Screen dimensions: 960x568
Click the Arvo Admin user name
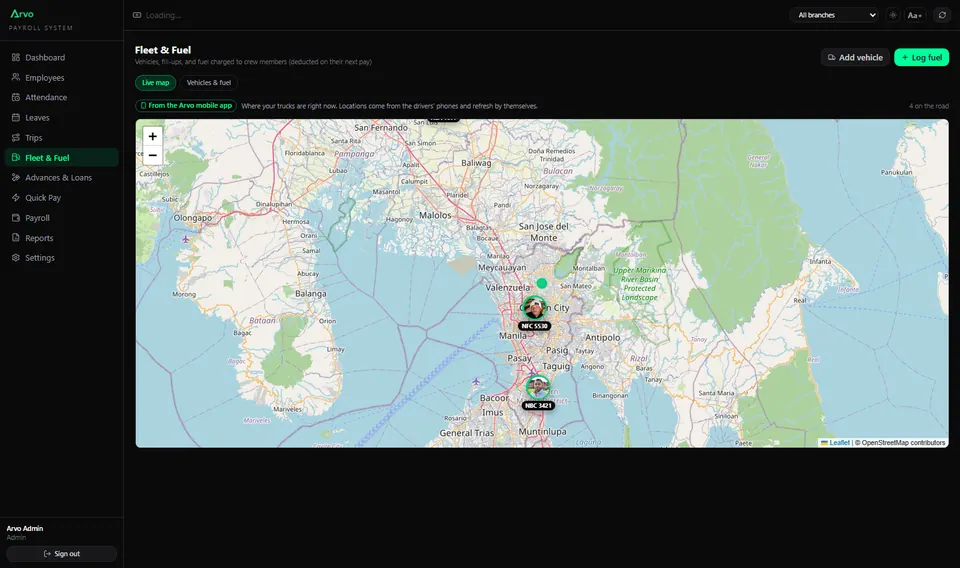[25, 528]
